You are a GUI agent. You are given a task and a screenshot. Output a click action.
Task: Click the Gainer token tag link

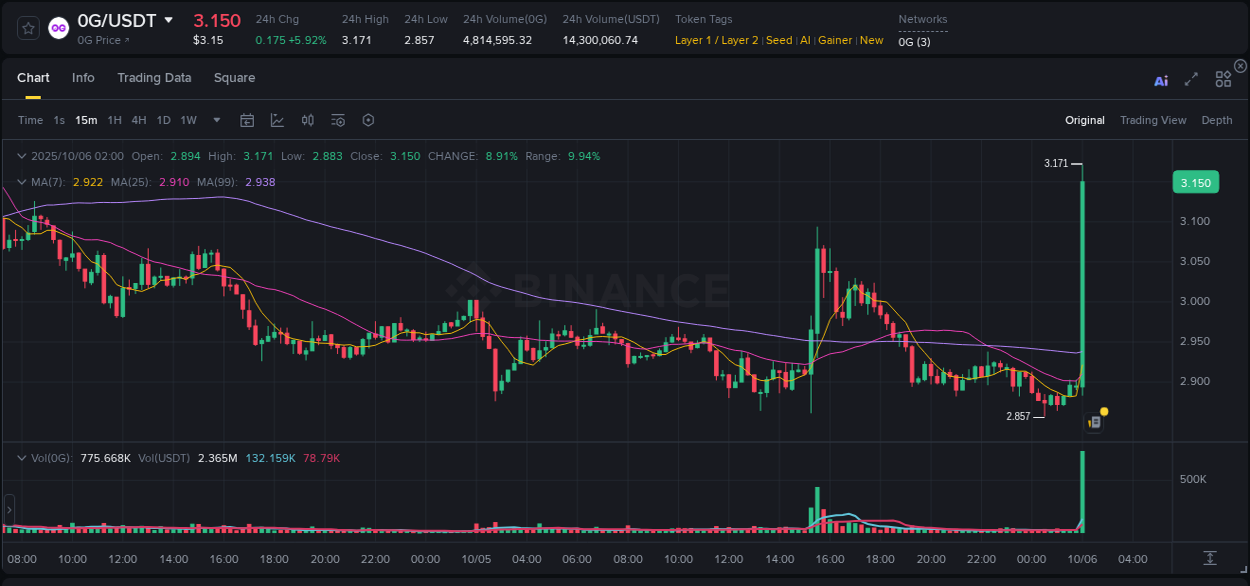pos(835,40)
